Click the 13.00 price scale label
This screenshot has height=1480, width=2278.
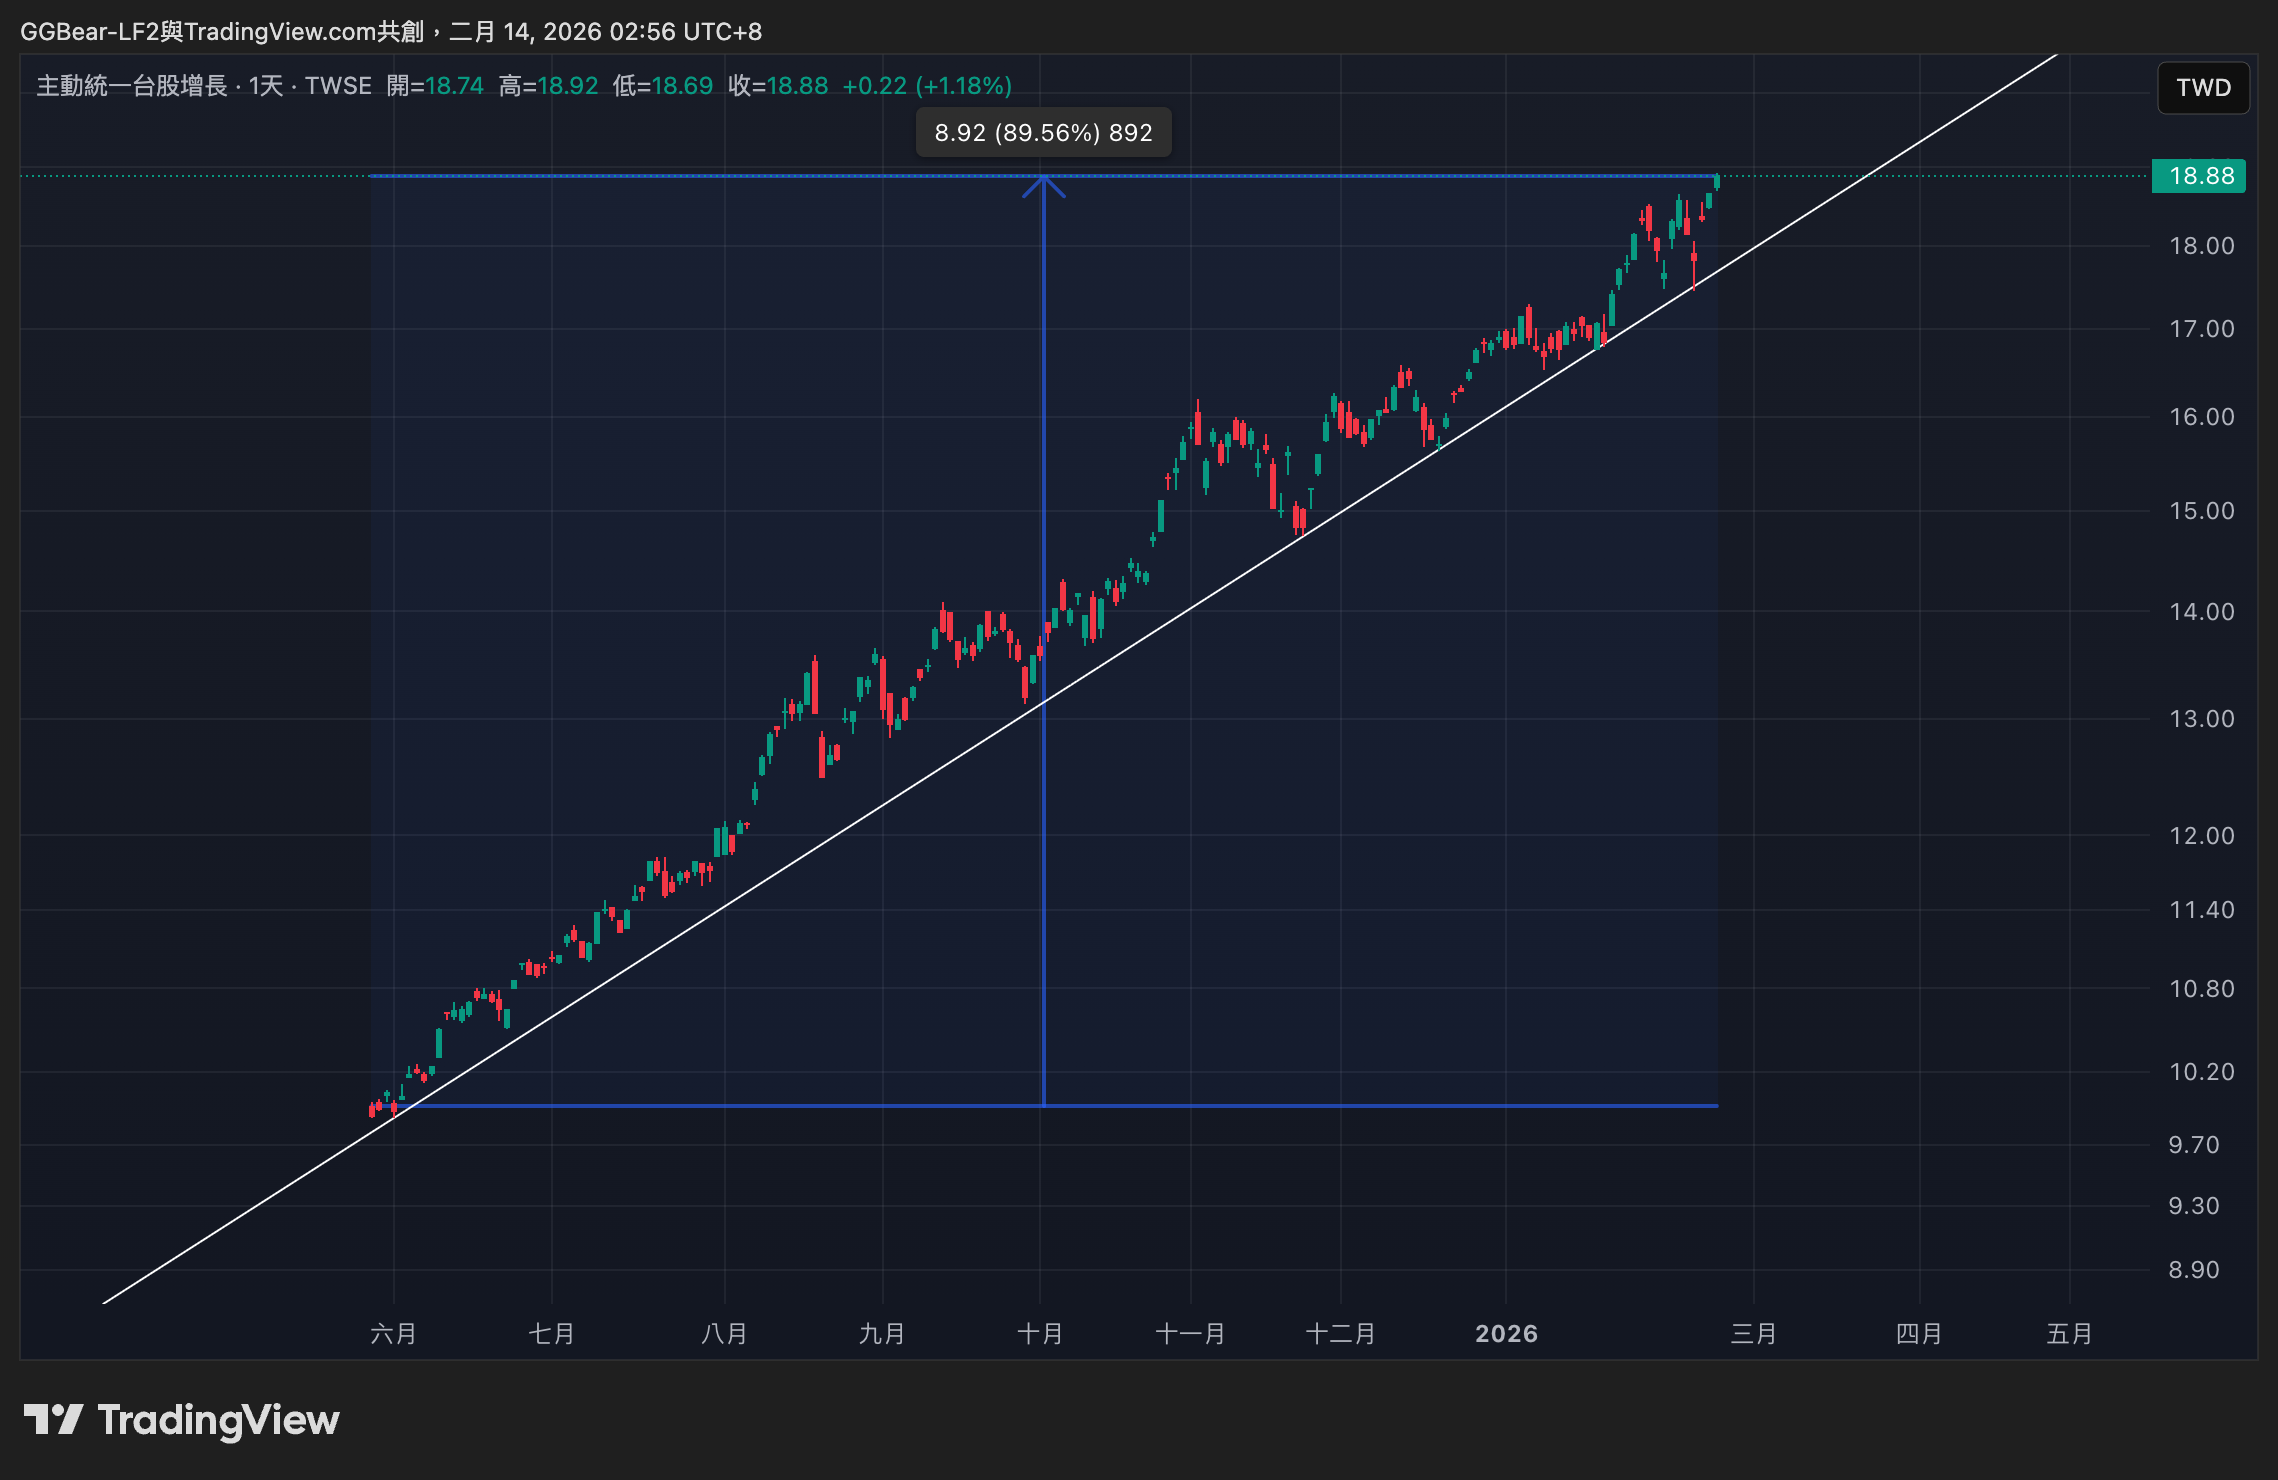coord(2201,719)
